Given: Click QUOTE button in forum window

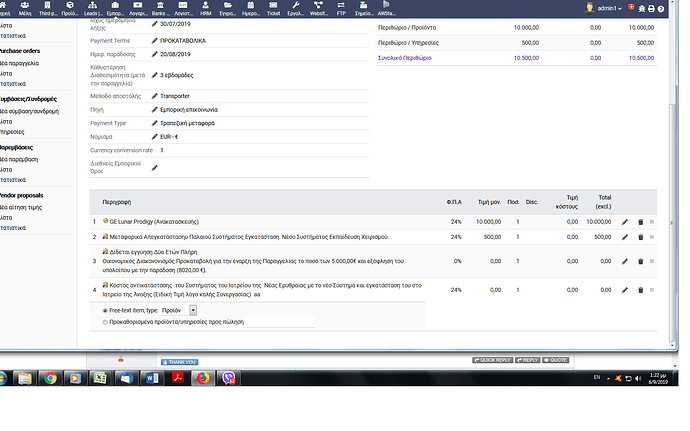Looking at the screenshot, I should [555, 360].
